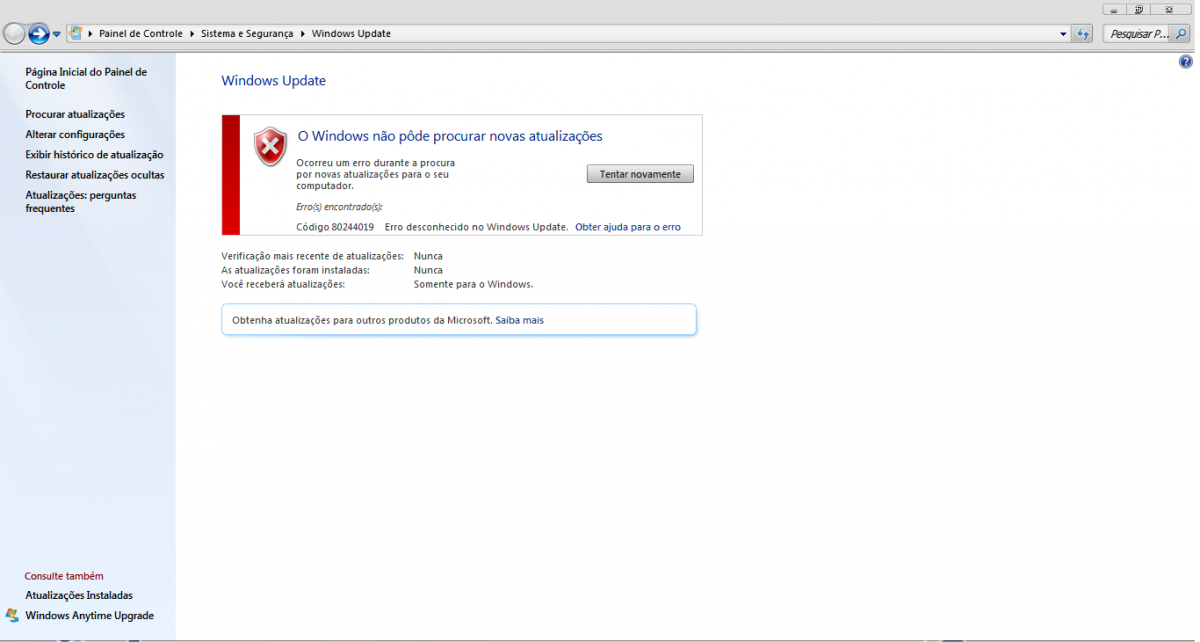Click the Windows Update page heading
This screenshot has height=642, width=1200.
pyautogui.click(x=274, y=81)
